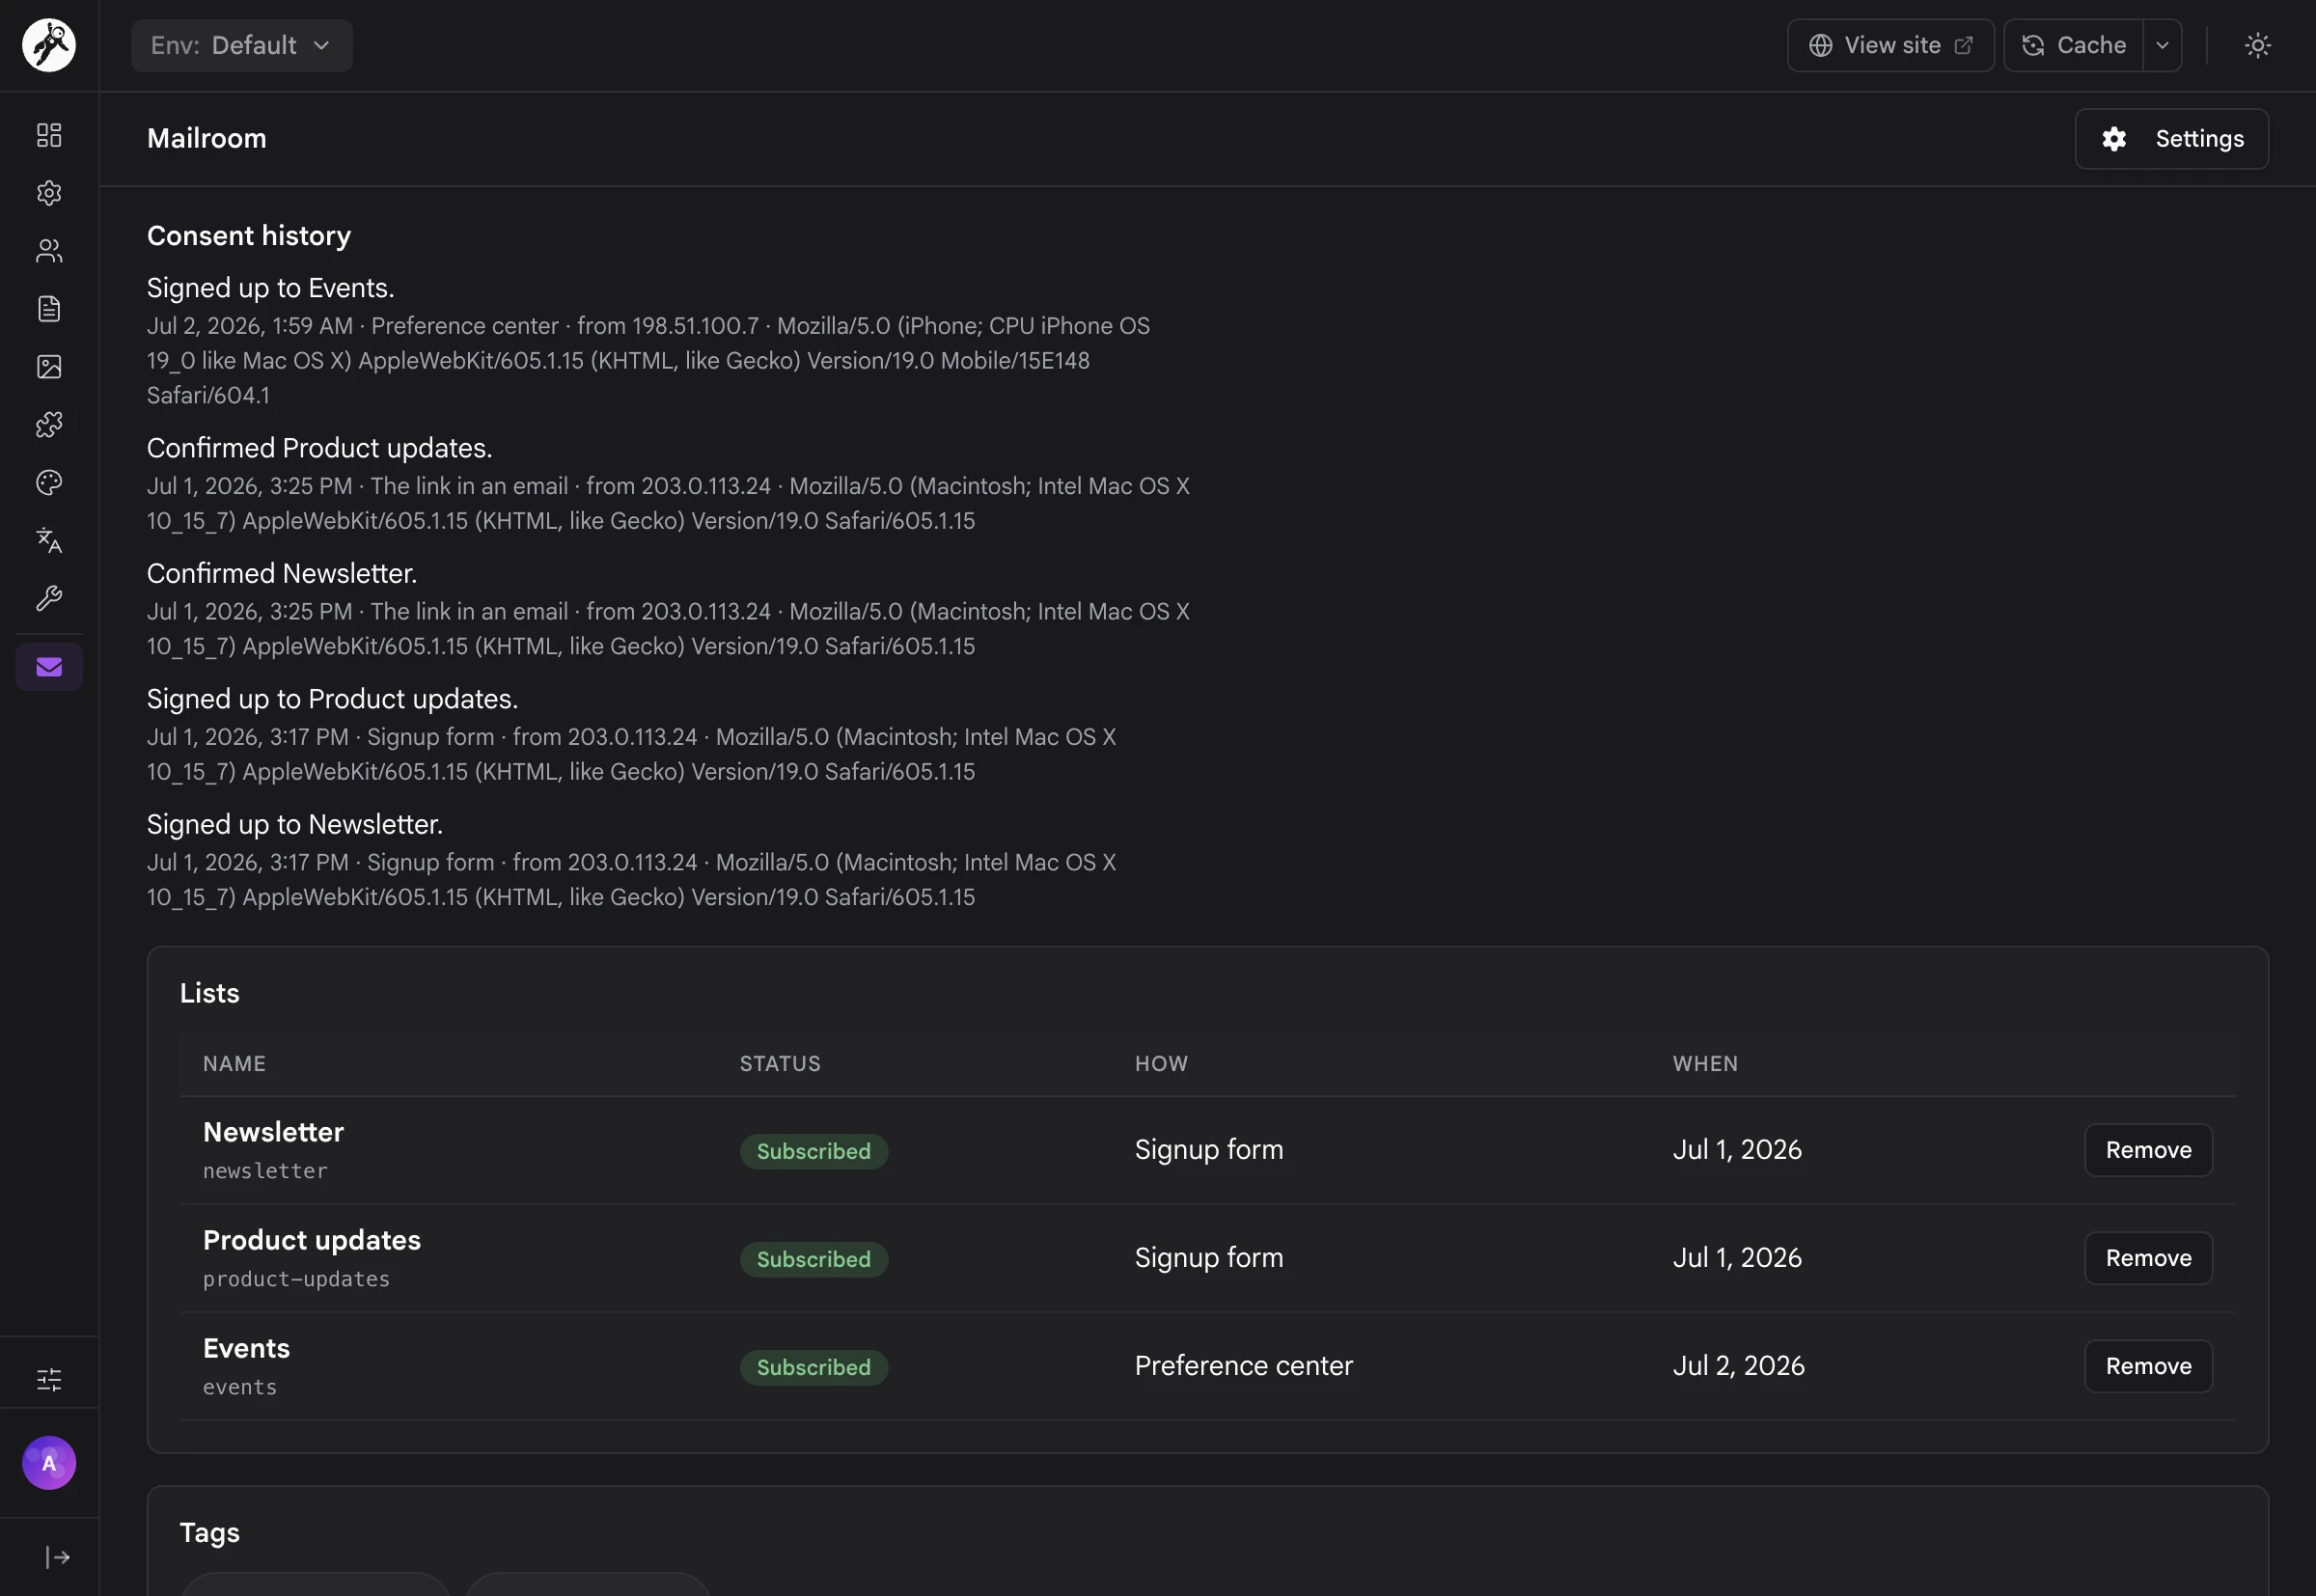Click the Subscribed badge in Events row
Image resolution: width=2316 pixels, height=1596 pixels.
pyautogui.click(x=814, y=1367)
